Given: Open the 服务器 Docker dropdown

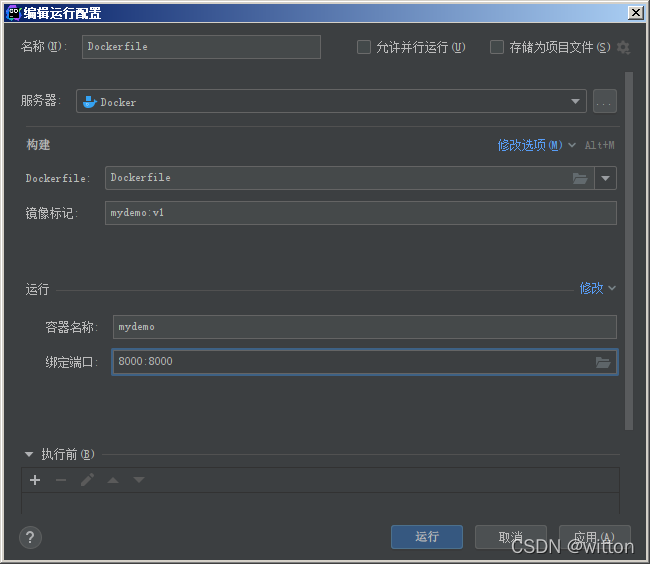Looking at the screenshot, I should tap(331, 101).
